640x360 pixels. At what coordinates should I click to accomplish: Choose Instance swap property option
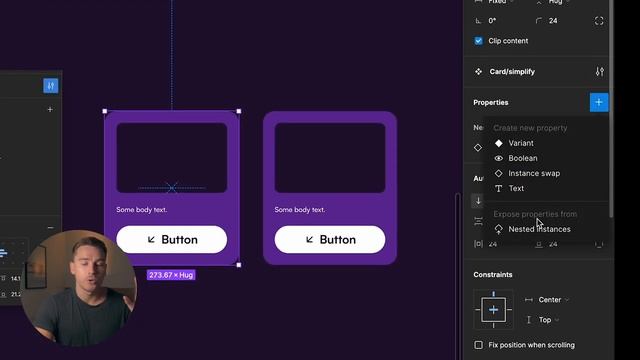tap(533, 173)
